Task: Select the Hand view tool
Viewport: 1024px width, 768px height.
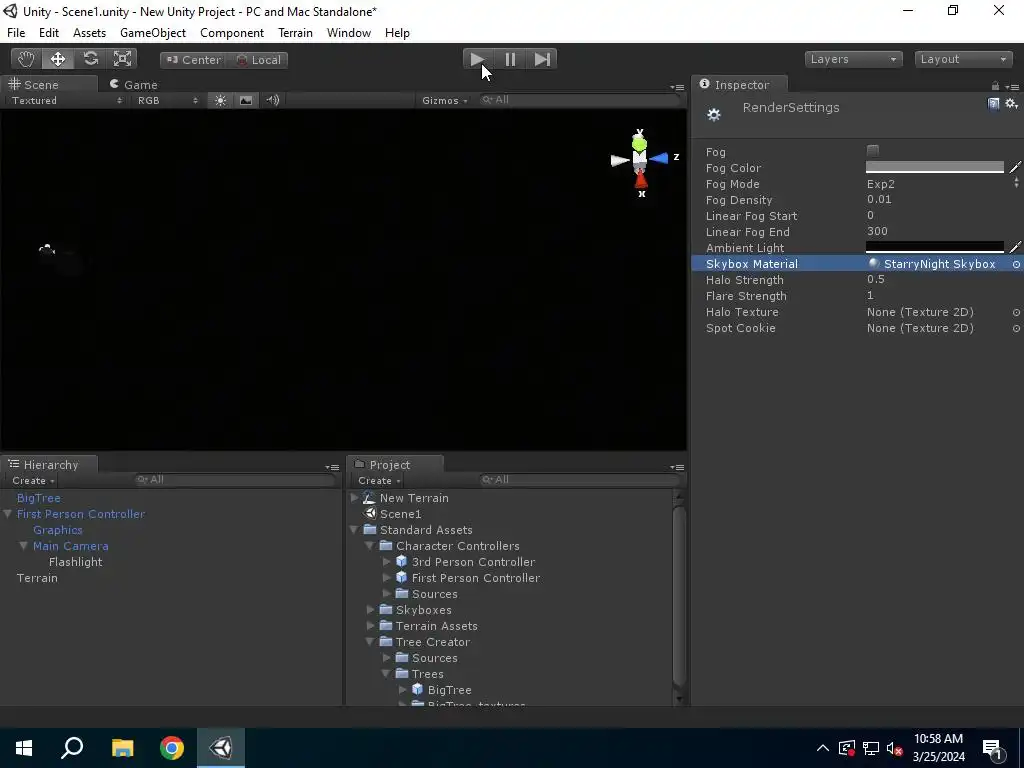Action: click(x=26, y=59)
